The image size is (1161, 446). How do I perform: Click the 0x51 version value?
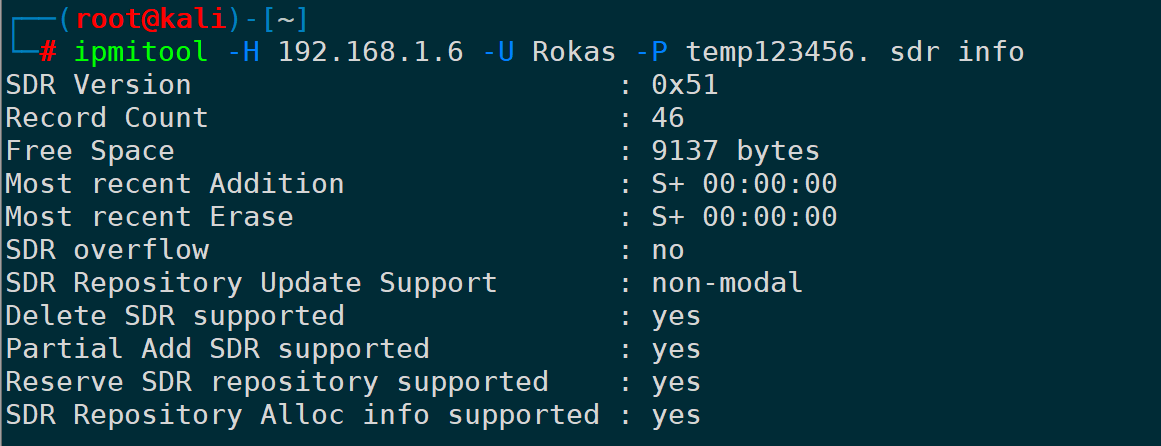(x=685, y=85)
